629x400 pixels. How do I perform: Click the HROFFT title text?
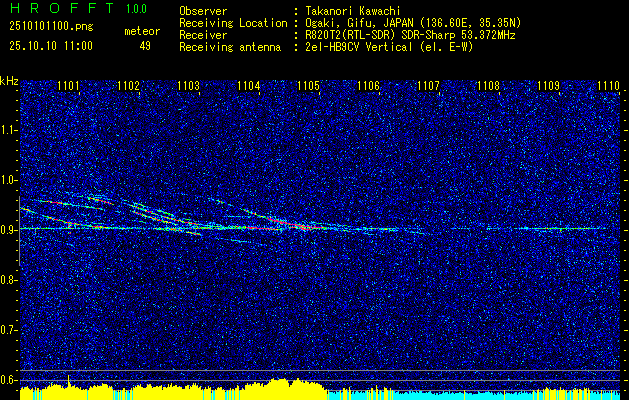coord(61,8)
